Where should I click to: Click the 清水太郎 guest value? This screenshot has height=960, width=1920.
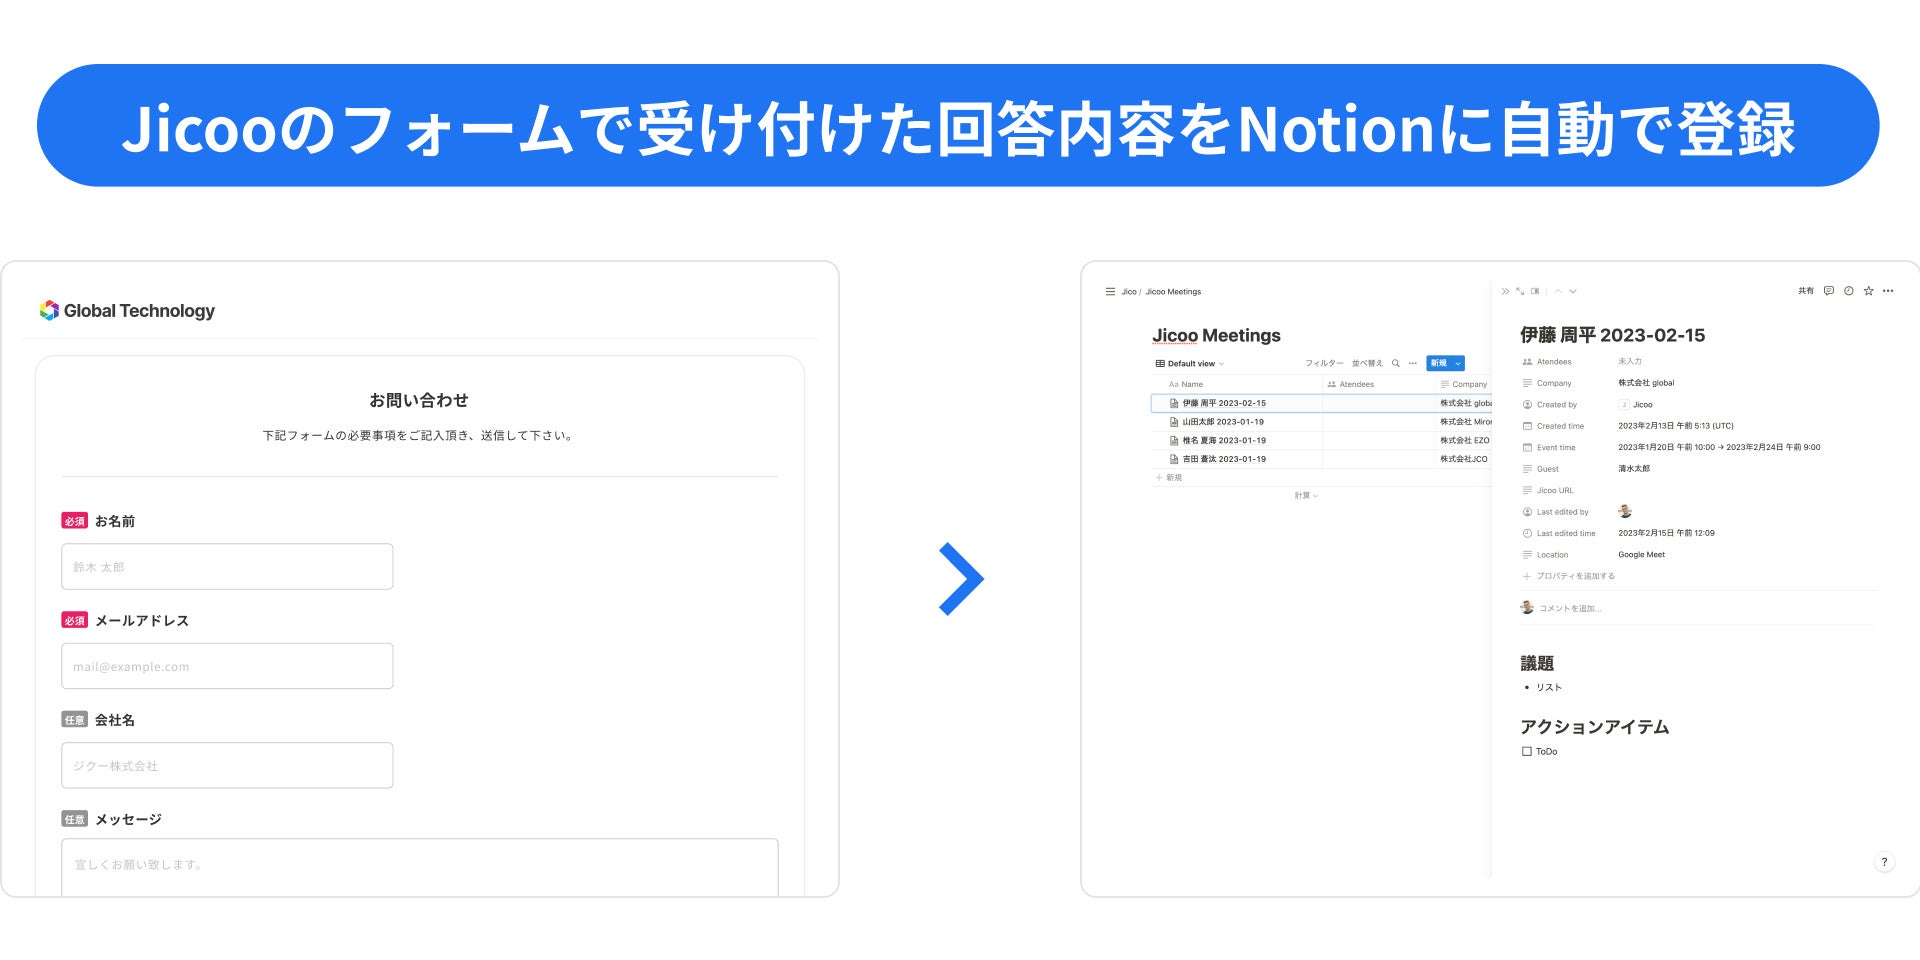1634,469
